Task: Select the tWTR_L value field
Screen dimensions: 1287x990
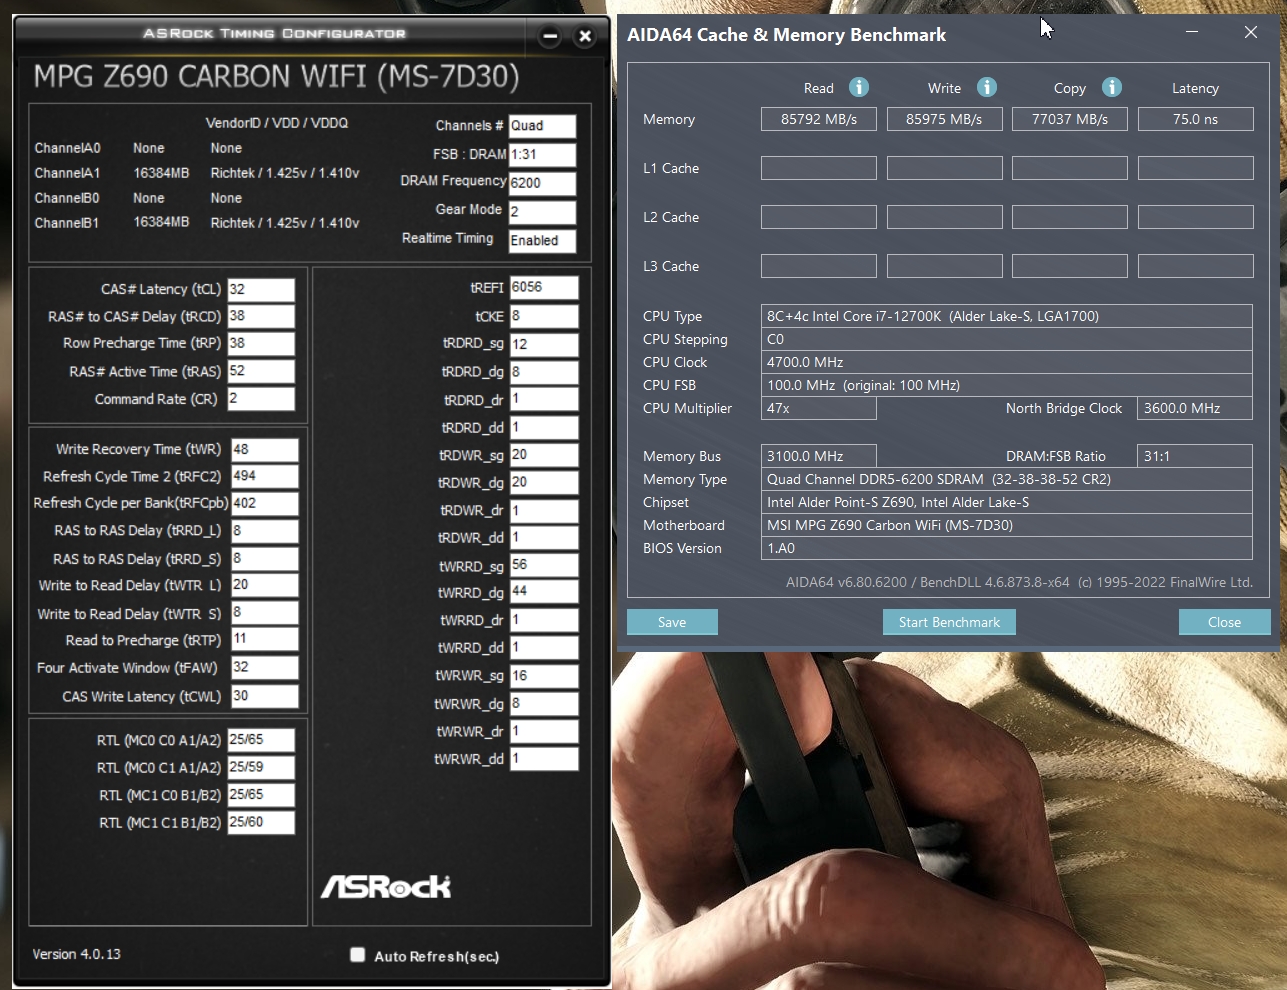Action: [265, 586]
